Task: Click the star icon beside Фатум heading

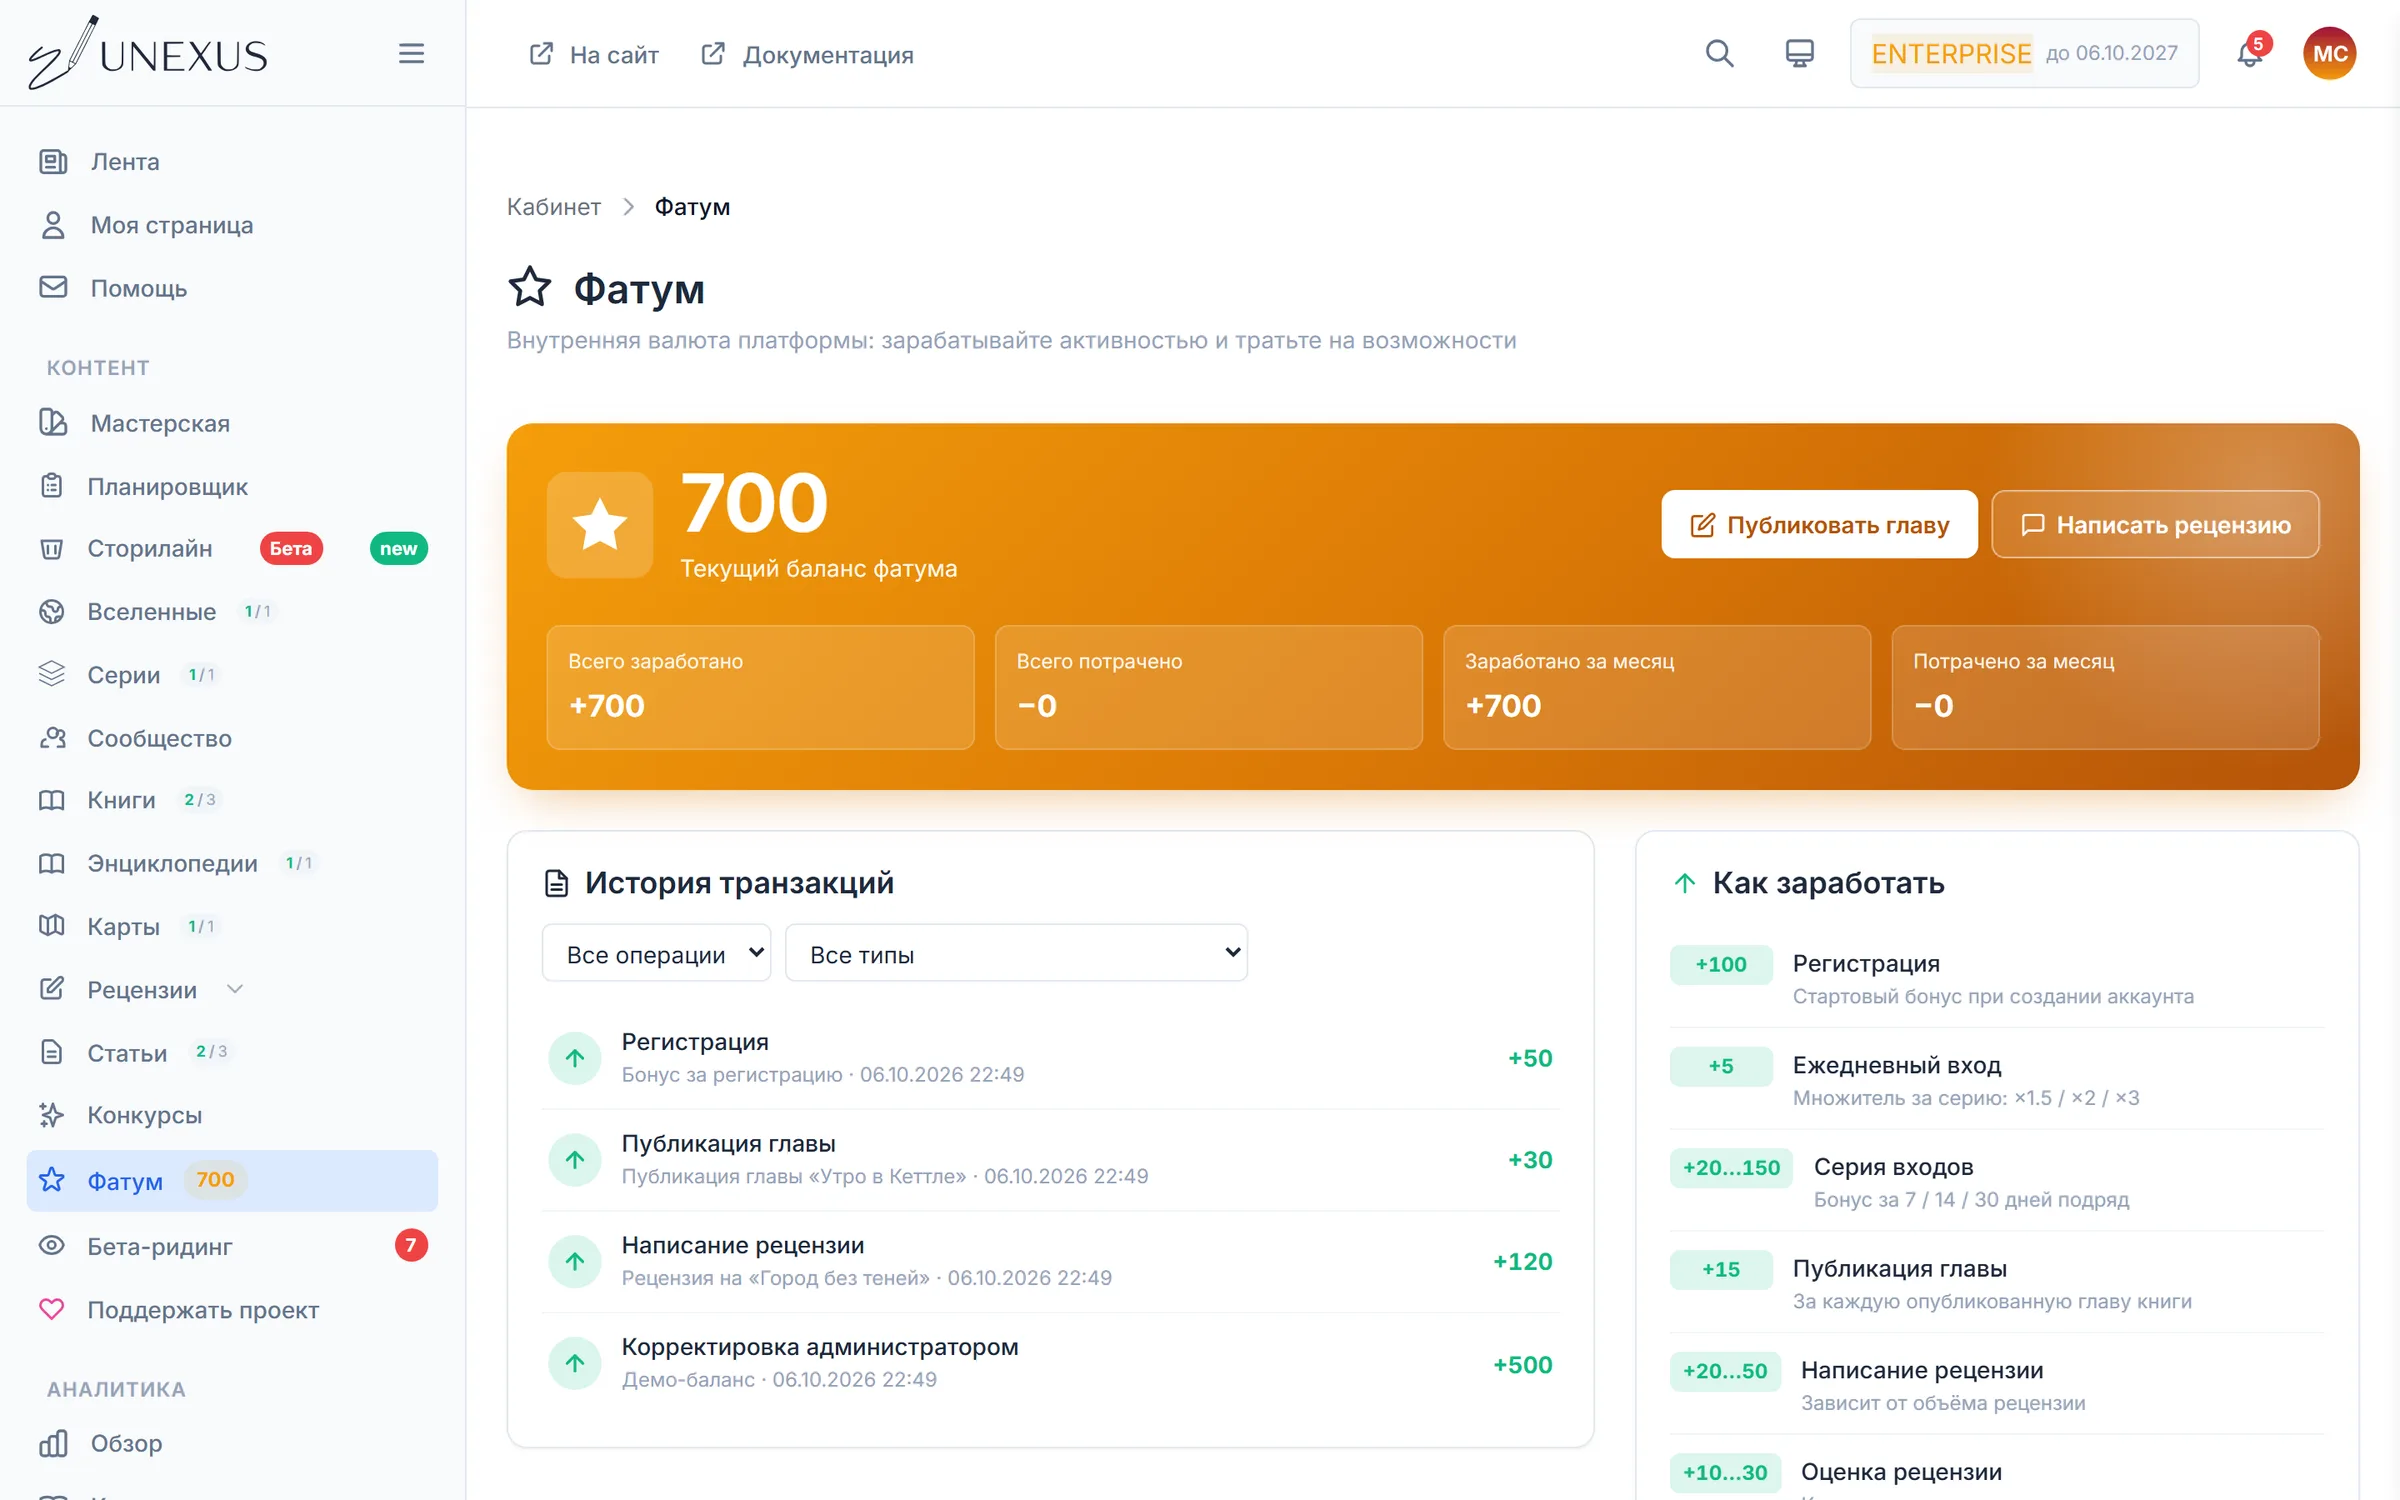Action: click(x=530, y=288)
